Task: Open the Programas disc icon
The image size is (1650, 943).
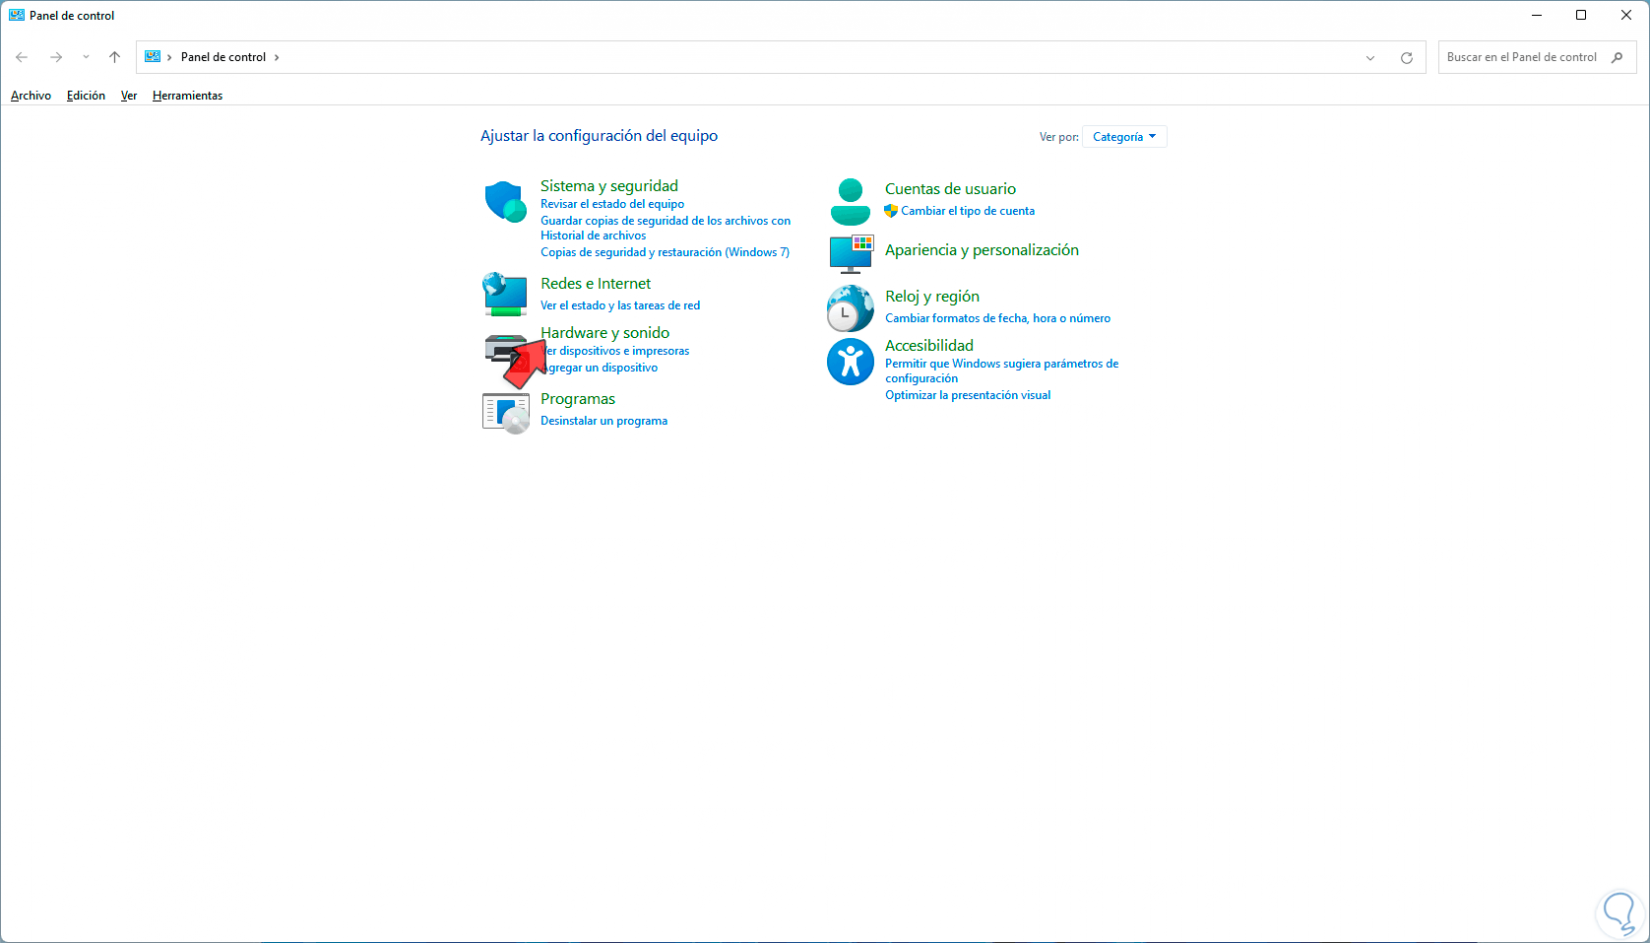Action: pos(506,412)
